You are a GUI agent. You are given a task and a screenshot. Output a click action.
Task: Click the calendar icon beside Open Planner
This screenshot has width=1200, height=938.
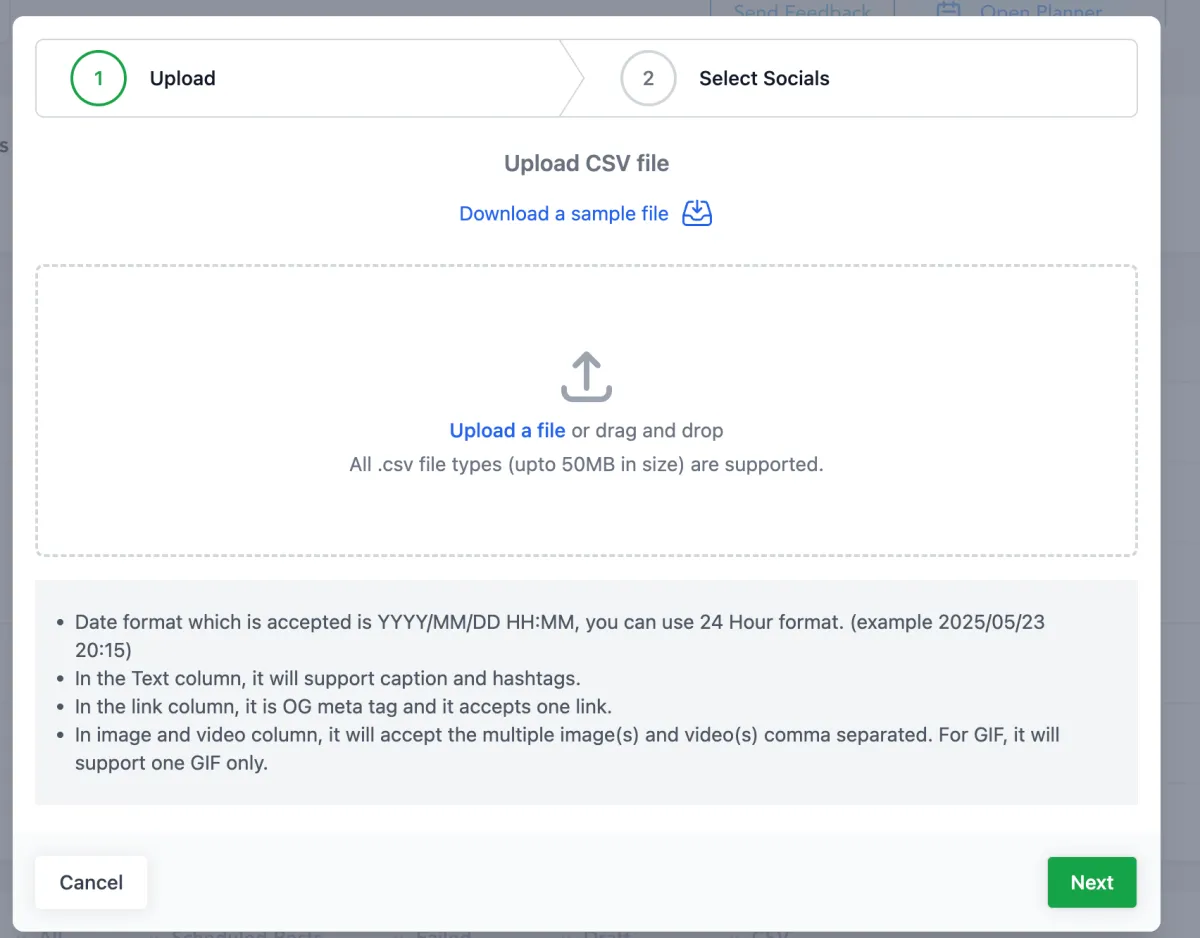948,10
